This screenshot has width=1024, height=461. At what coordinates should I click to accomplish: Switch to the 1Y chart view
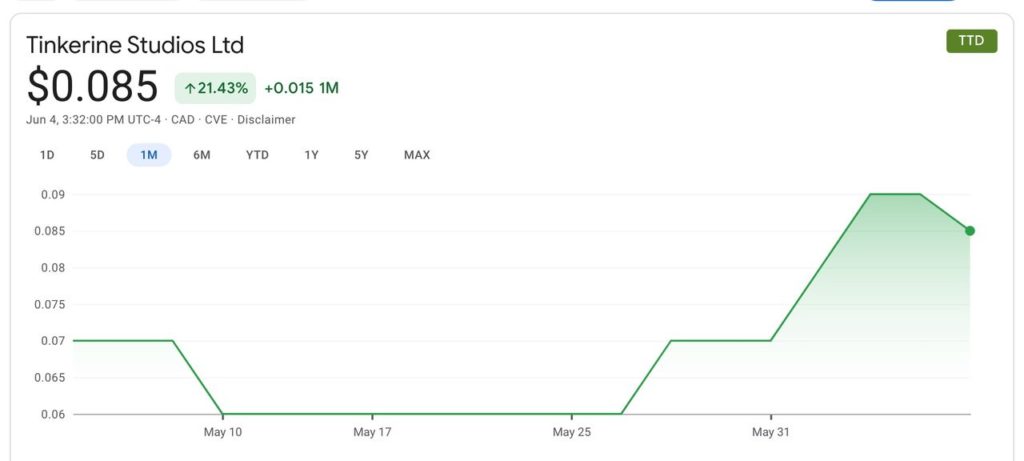(311, 155)
